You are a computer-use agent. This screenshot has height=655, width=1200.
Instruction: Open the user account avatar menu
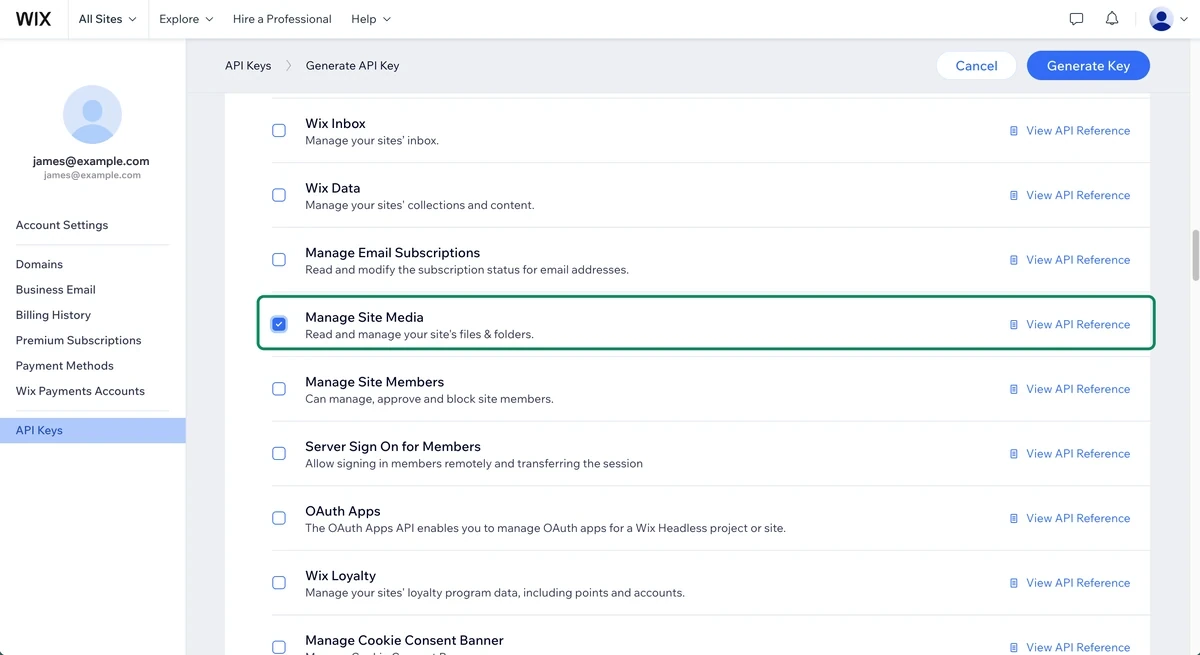pyautogui.click(x=1167, y=19)
